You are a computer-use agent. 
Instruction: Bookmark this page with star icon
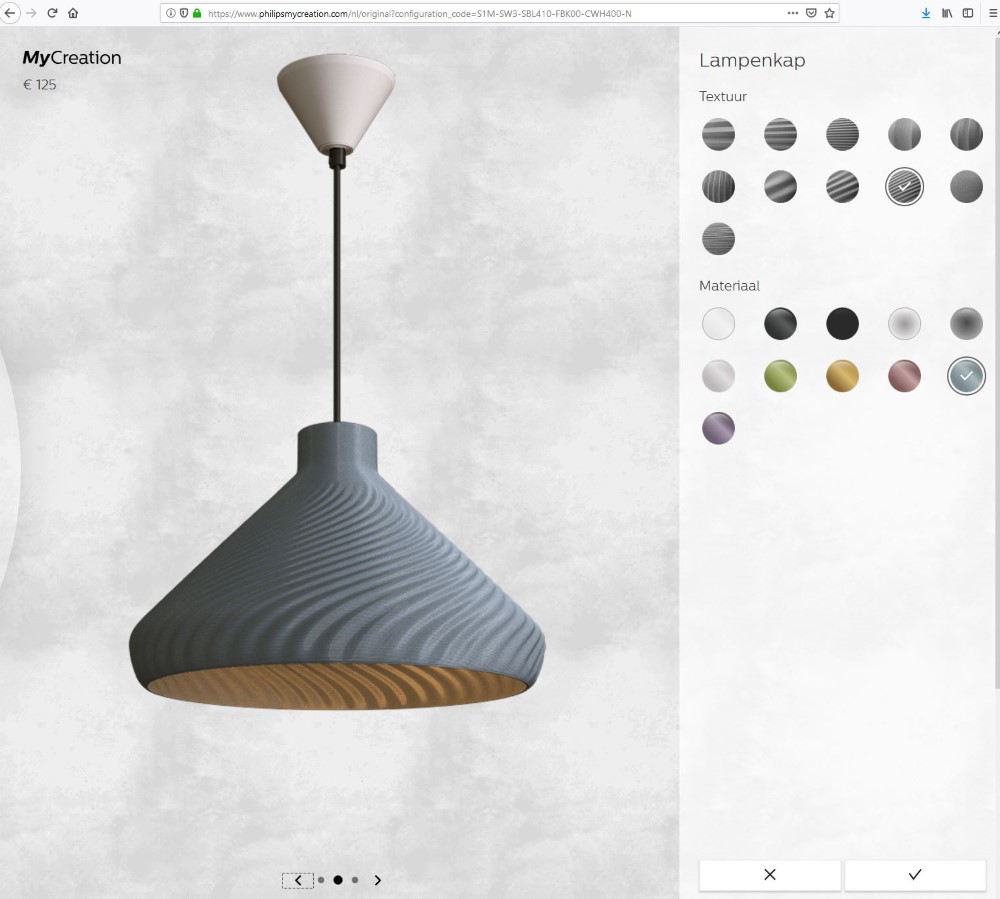tap(829, 13)
